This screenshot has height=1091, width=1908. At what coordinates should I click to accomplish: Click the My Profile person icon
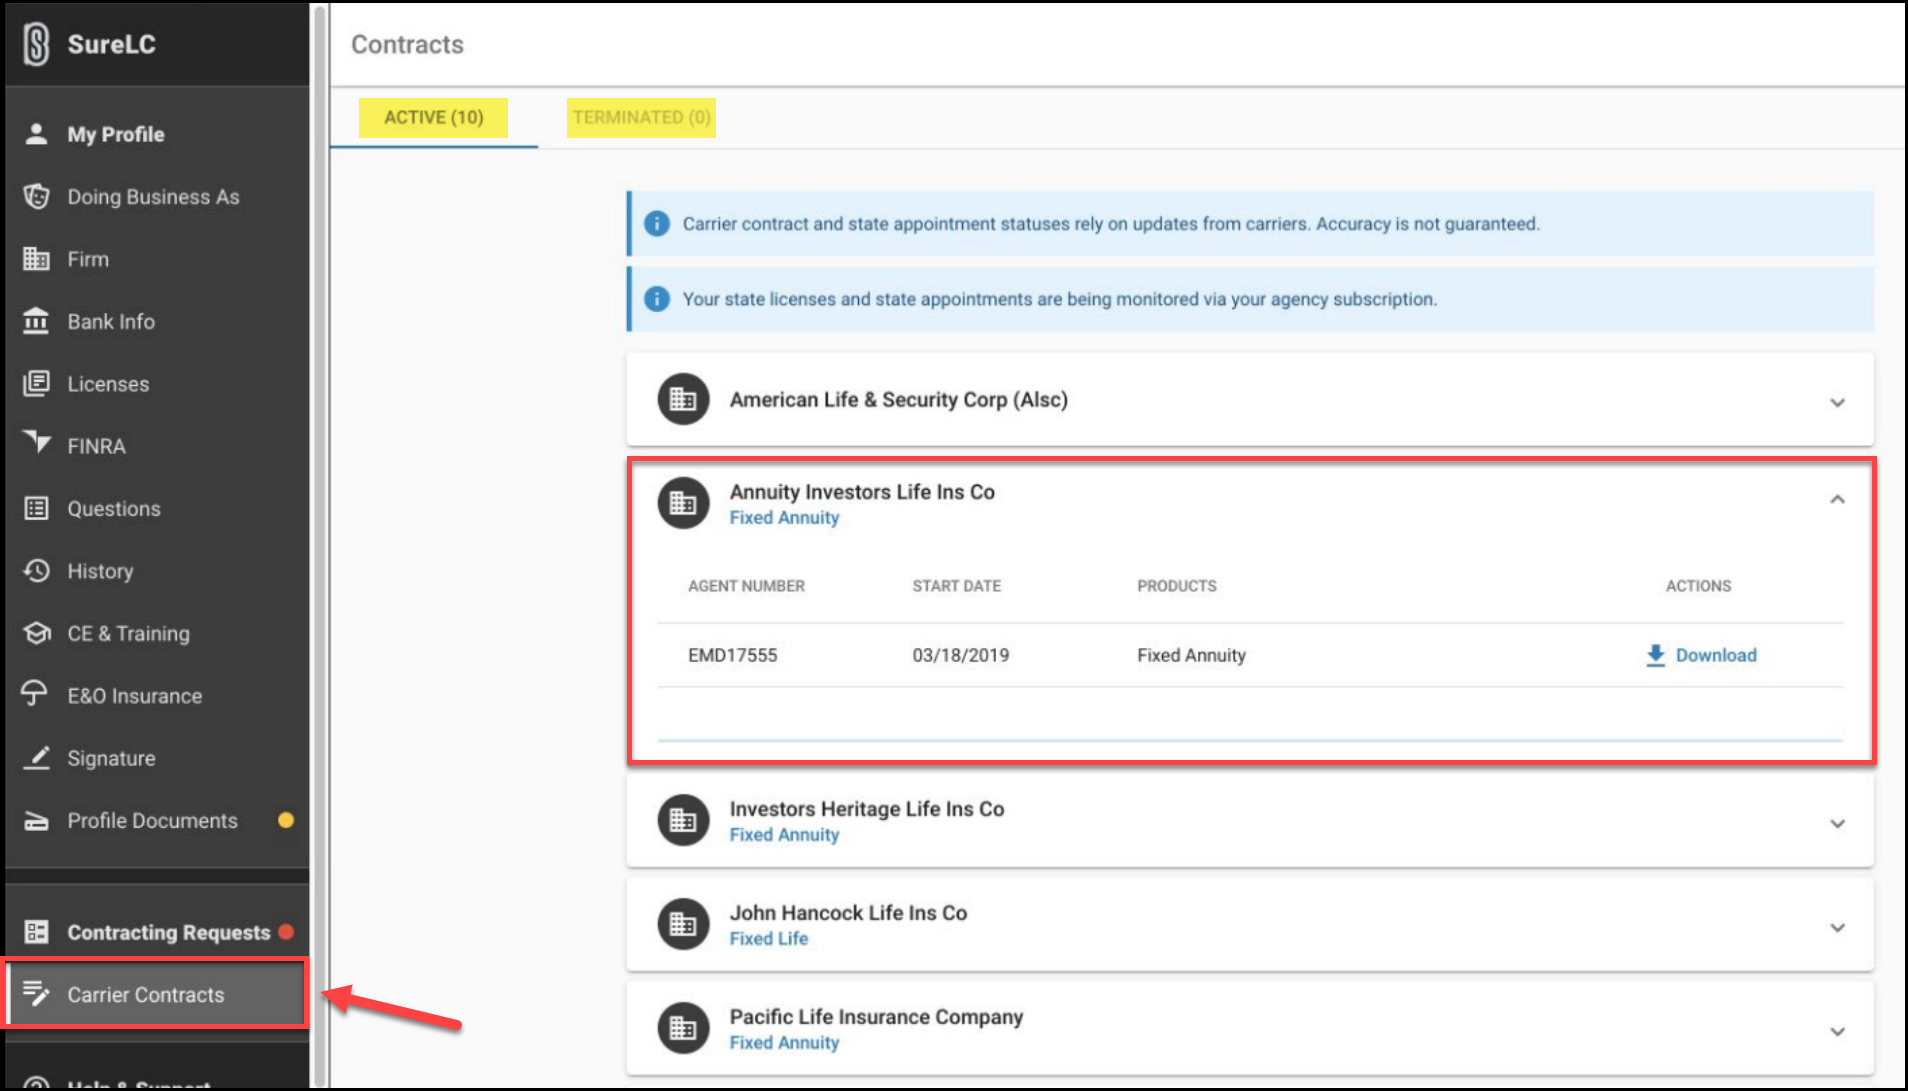36,134
